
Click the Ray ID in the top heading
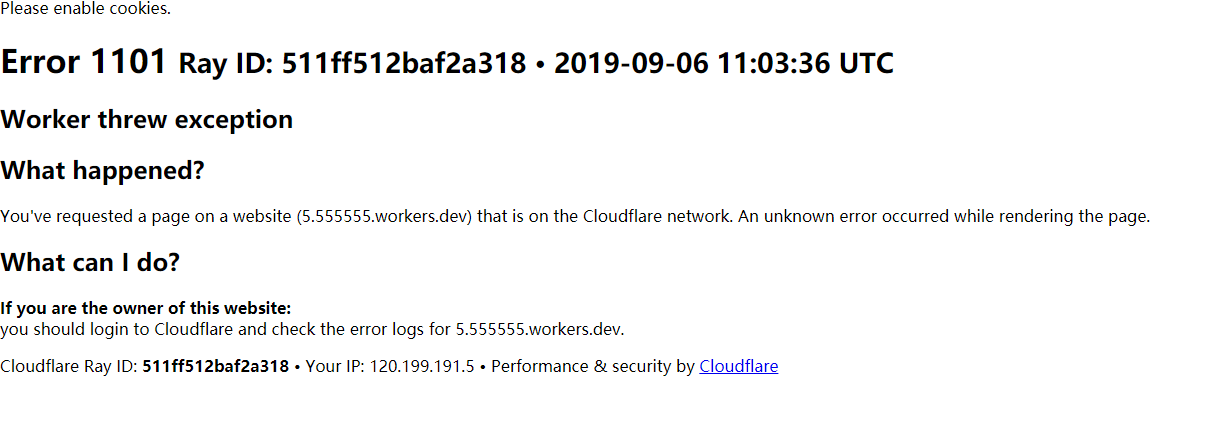(404, 64)
